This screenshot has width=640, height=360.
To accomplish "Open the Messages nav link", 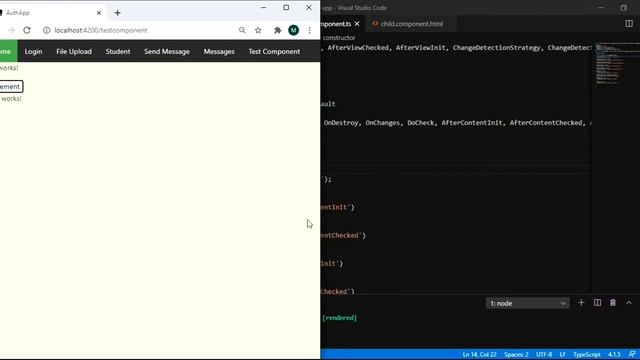I will [x=219, y=51].
